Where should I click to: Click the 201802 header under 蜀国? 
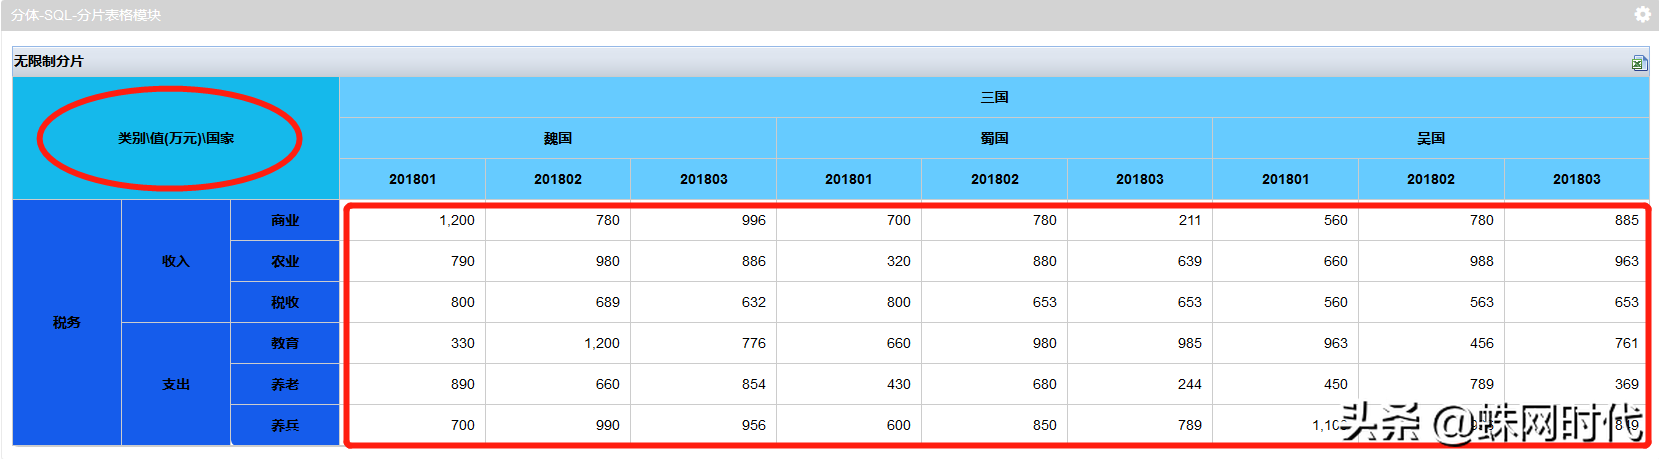click(x=995, y=179)
